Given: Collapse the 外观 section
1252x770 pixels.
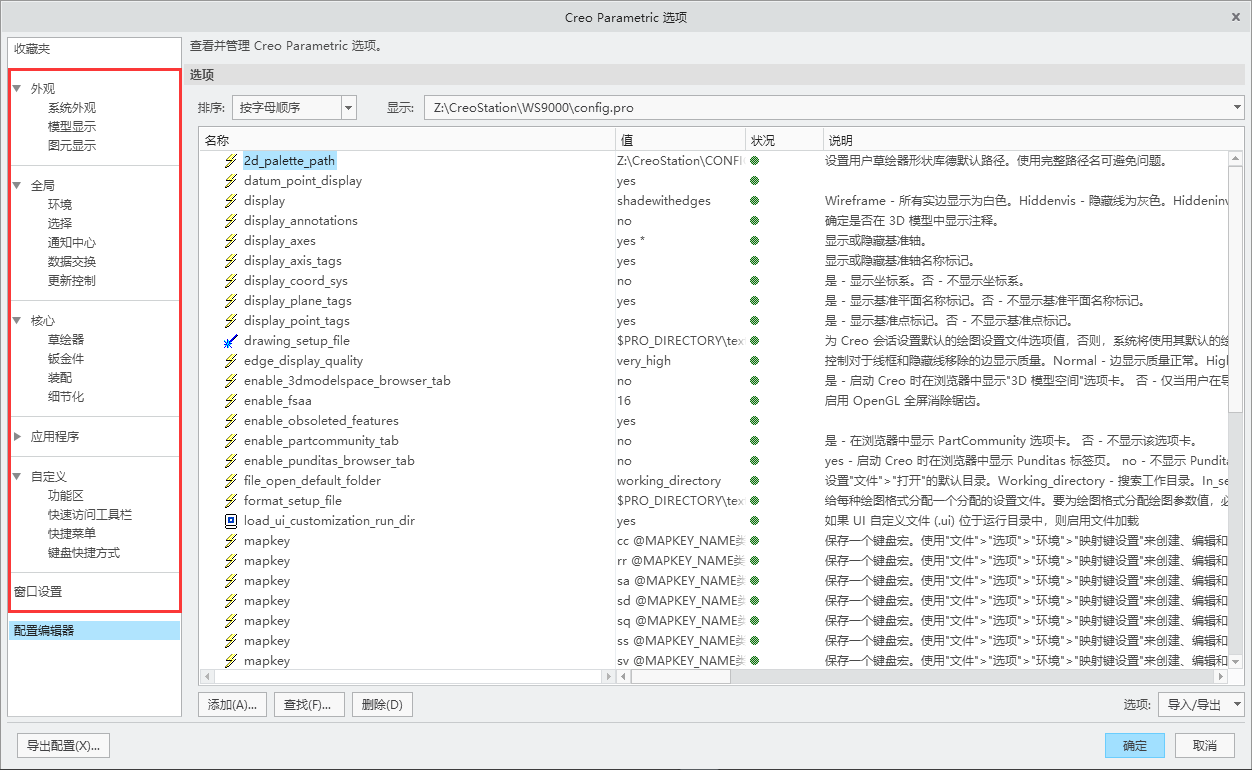Looking at the screenshot, I should (16, 87).
